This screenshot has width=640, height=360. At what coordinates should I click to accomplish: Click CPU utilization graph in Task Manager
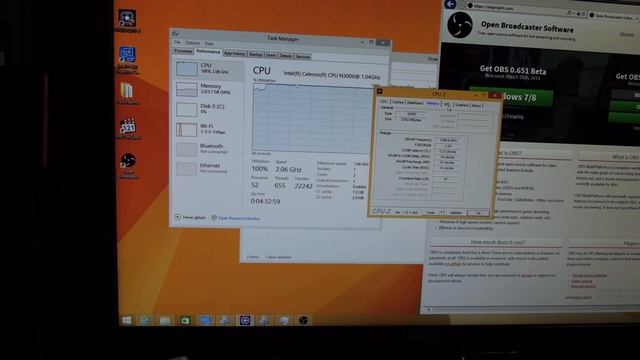312,118
